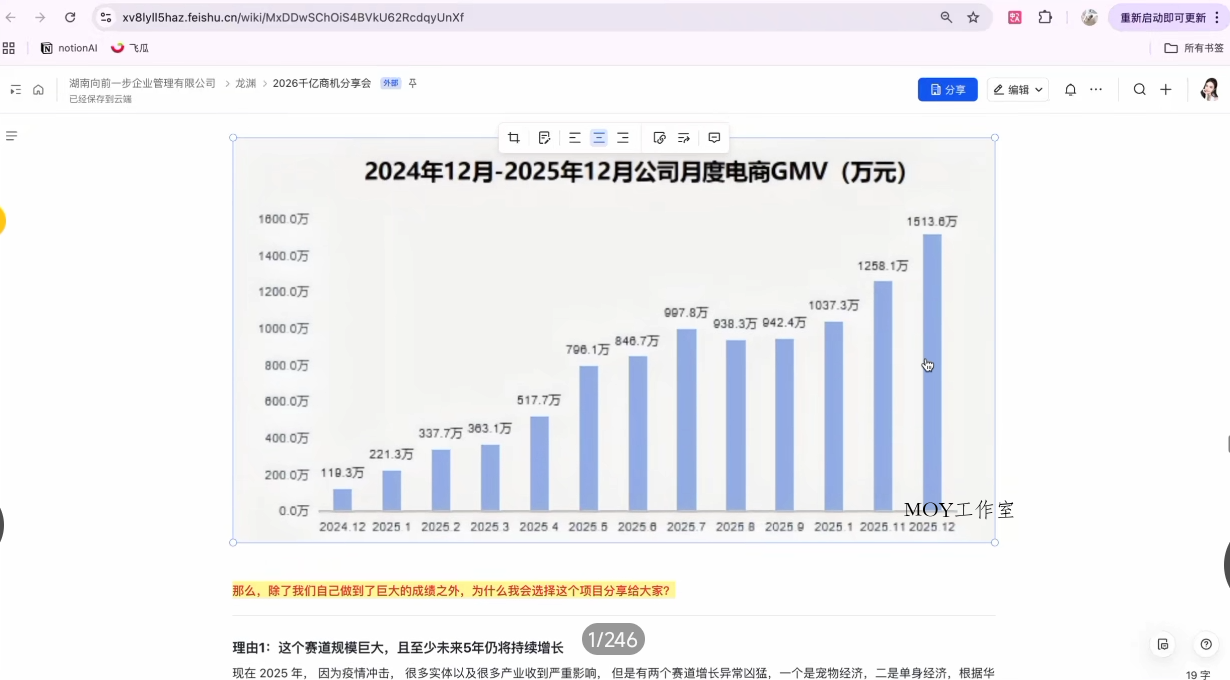
Task: Create new content with the plus icon
Action: pyautogui.click(x=1166, y=89)
